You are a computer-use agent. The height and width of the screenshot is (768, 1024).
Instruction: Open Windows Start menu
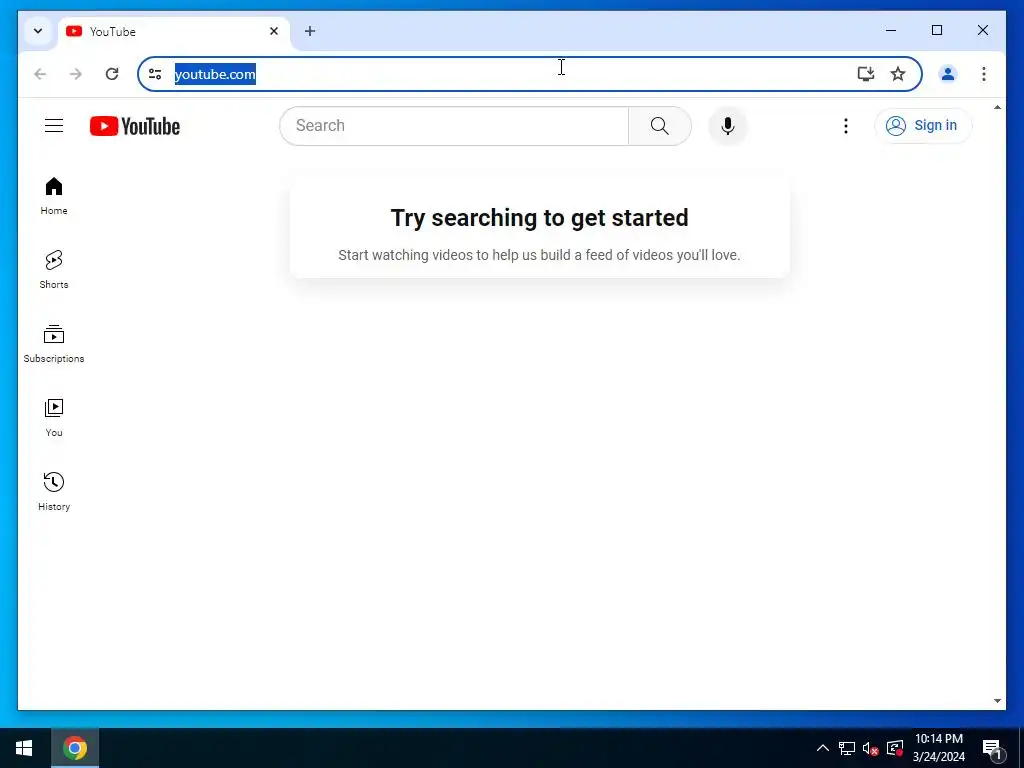(24, 748)
